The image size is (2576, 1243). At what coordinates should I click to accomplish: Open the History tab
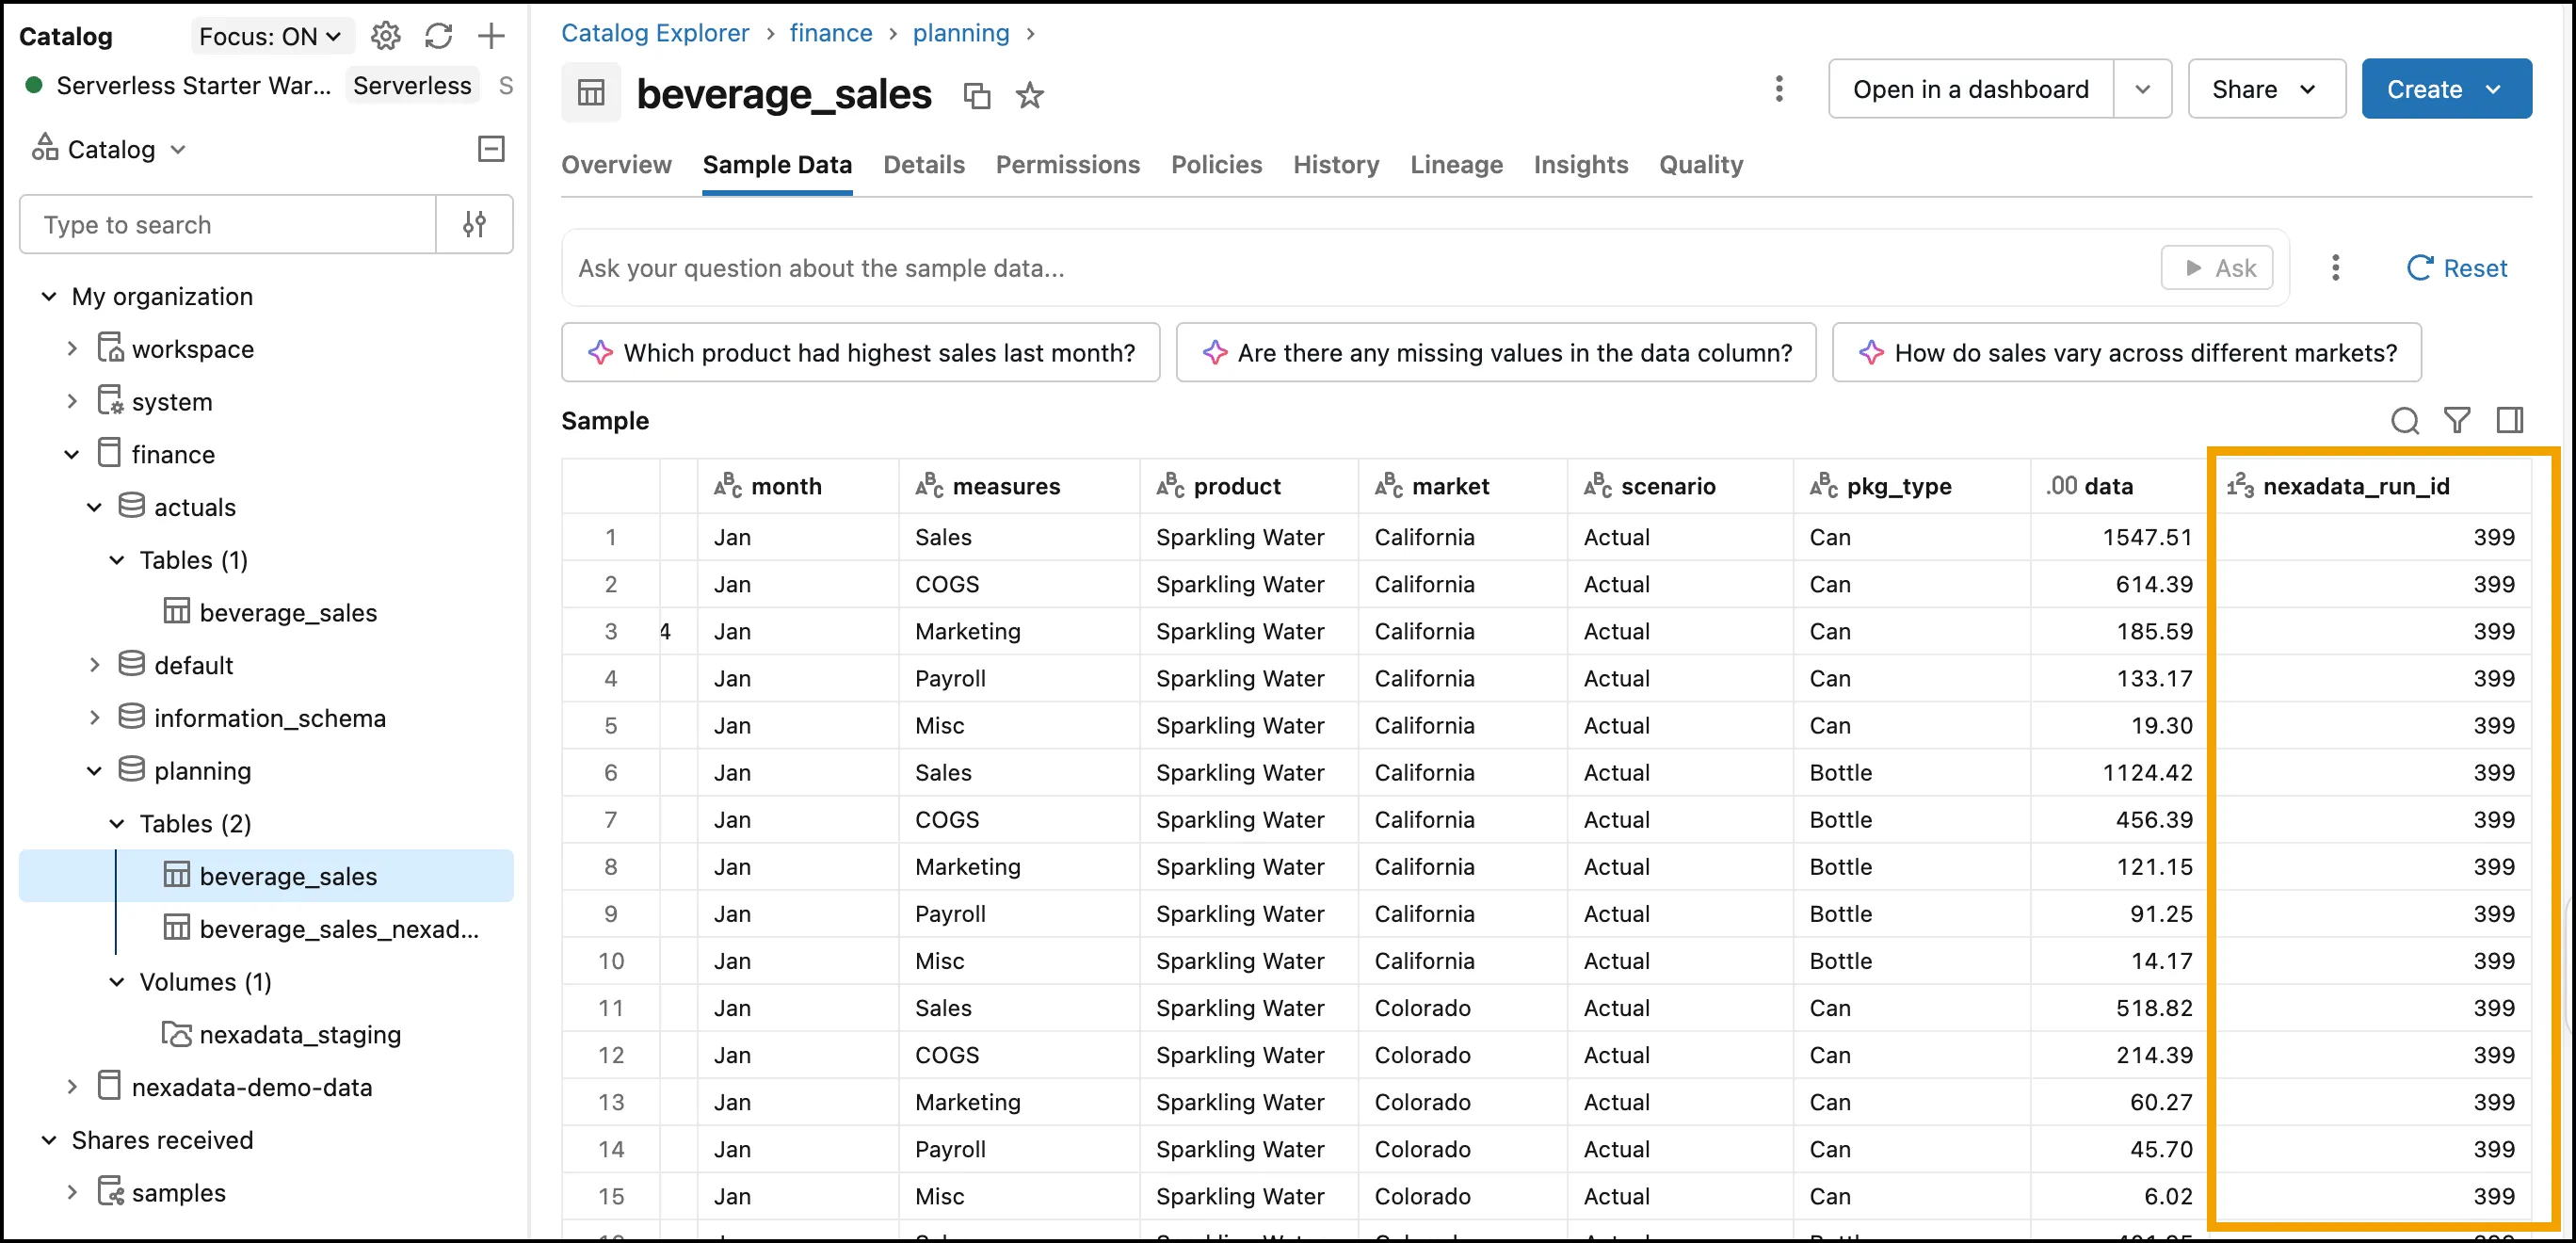click(x=1335, y=164)
